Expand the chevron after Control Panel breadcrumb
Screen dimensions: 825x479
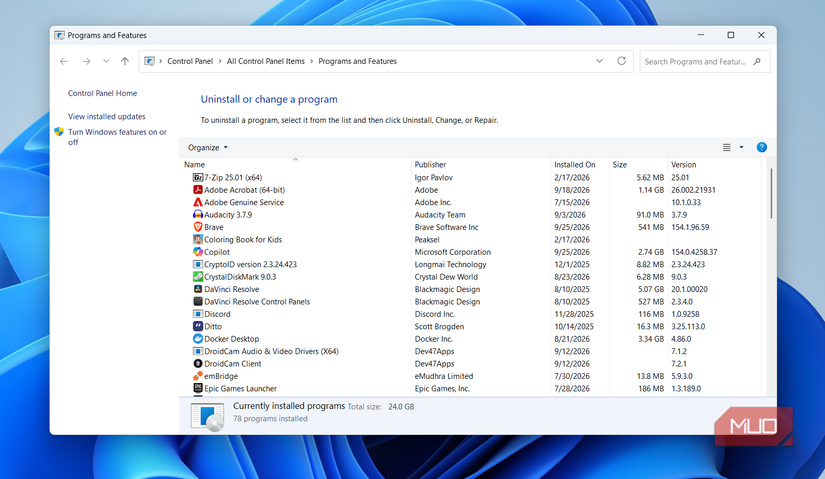click(220, 62)
